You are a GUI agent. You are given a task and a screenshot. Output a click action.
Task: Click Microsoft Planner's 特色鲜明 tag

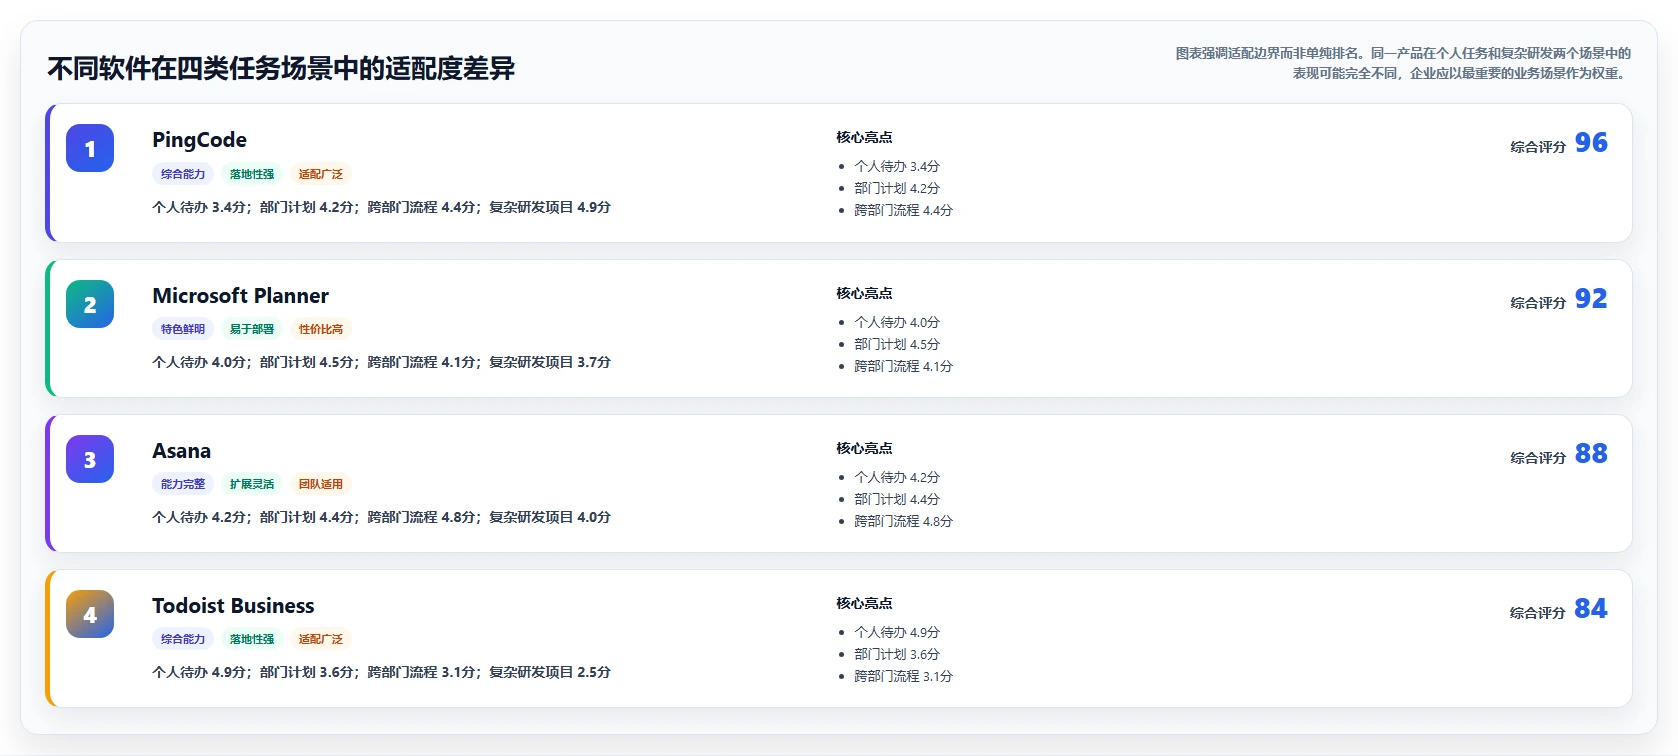(x=183, y=329)
